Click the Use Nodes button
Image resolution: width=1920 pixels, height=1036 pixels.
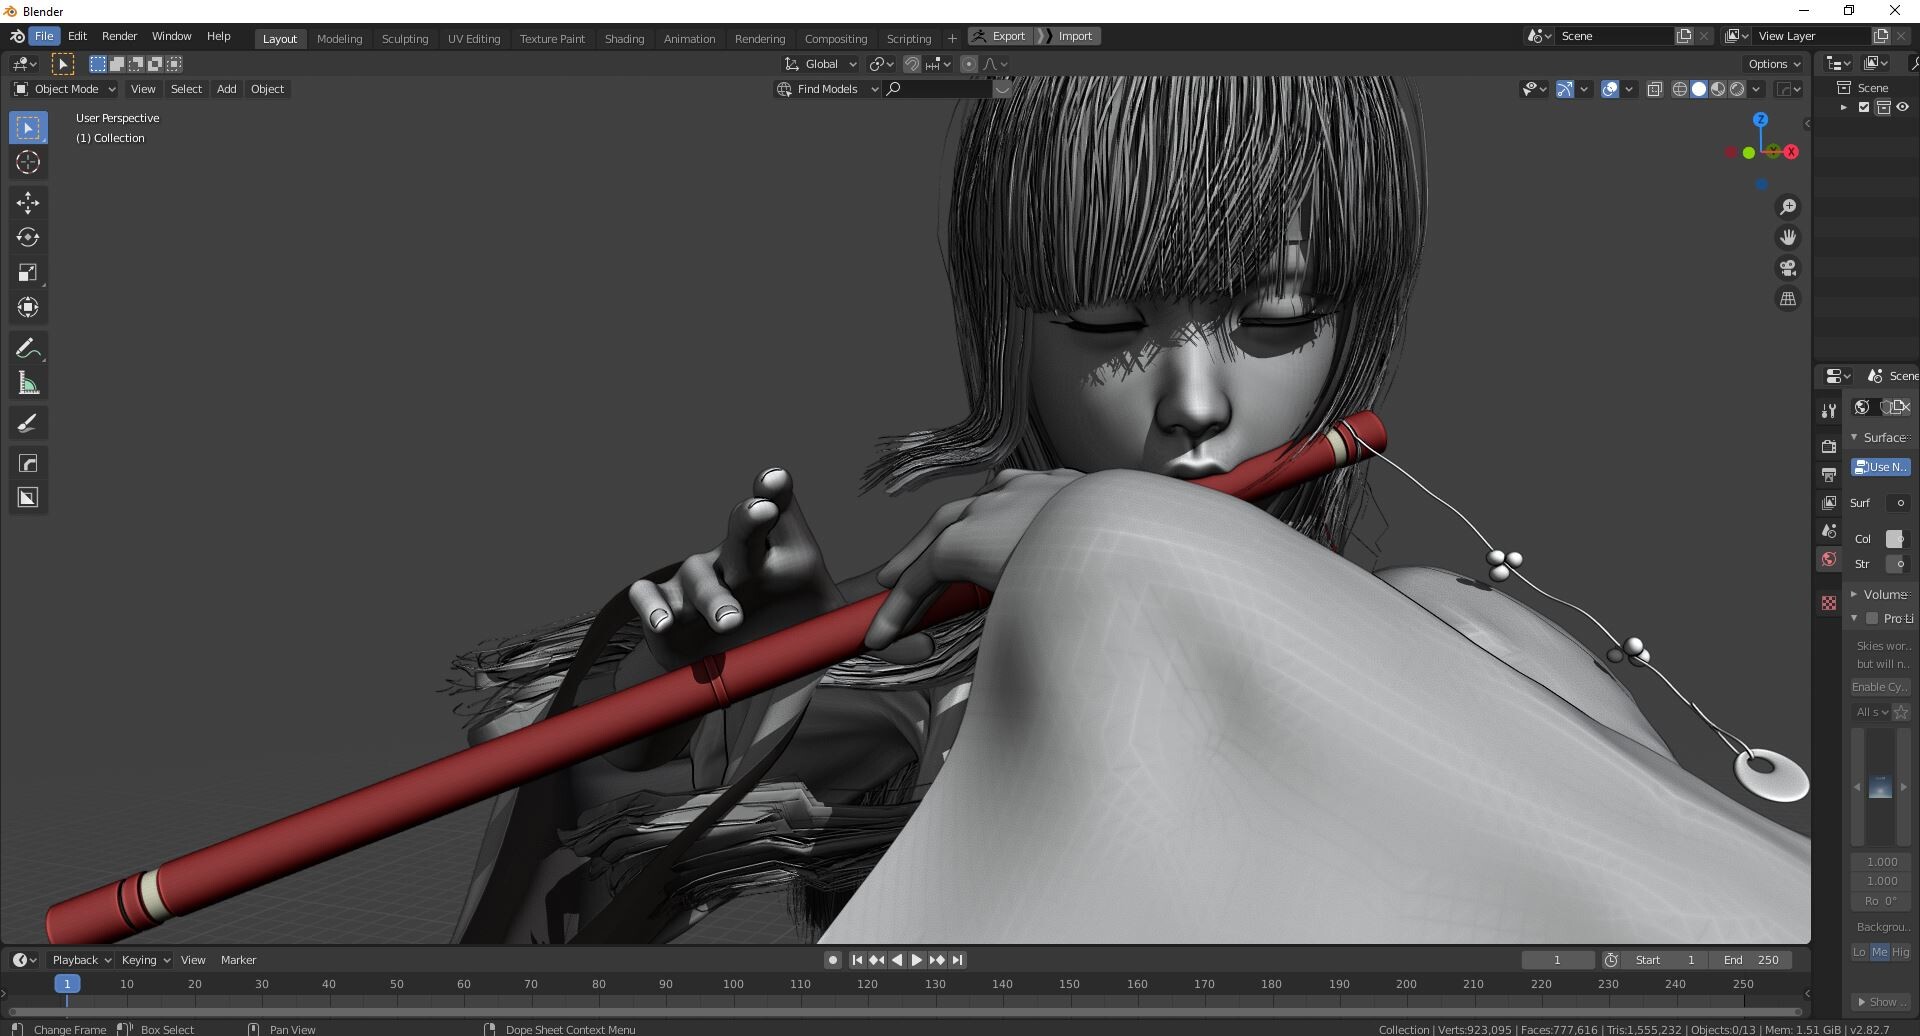coord(1881,467)
